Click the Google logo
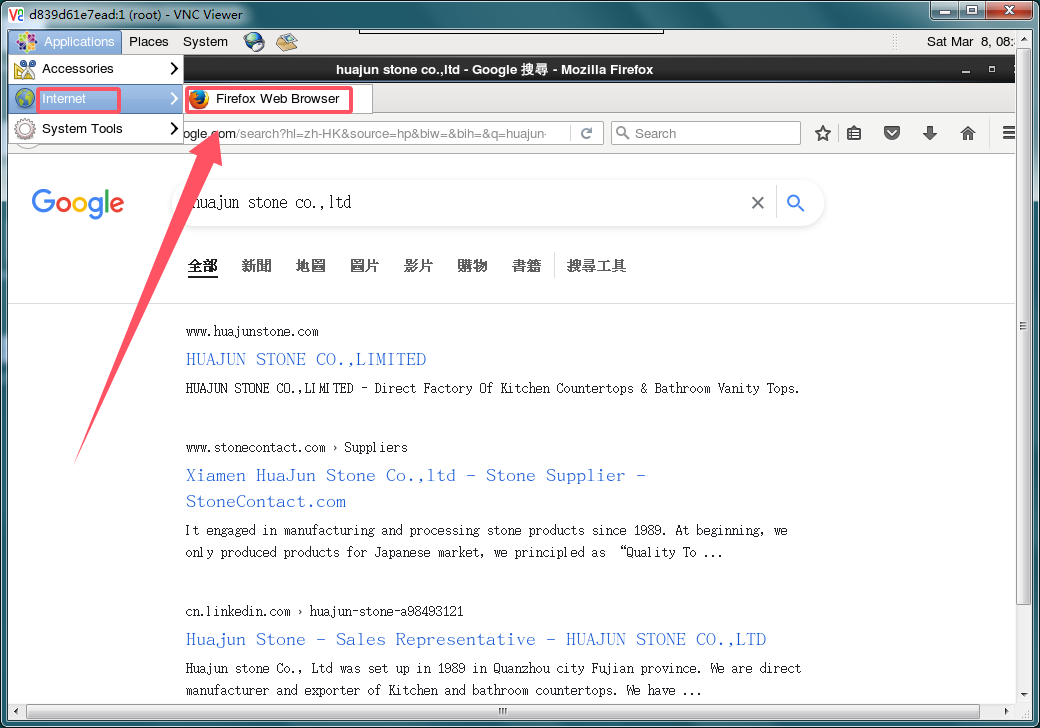This screenshot has height=728, width=1040. [78, 203]
